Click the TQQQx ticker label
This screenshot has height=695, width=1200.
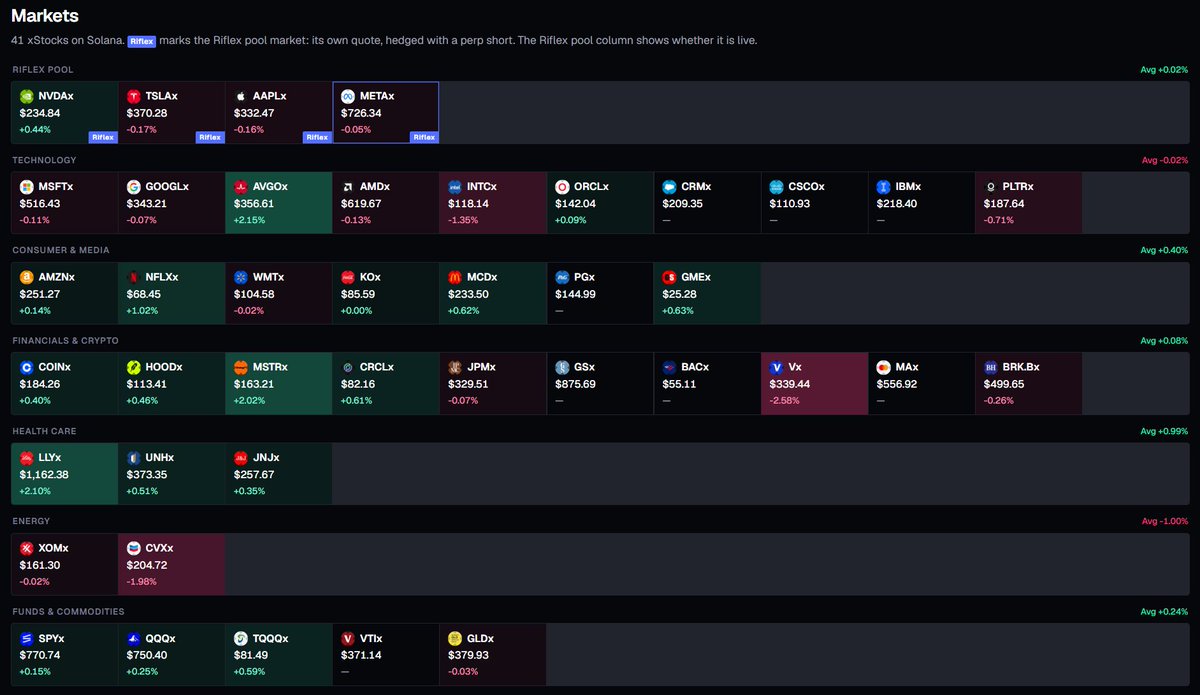[270, 638]
